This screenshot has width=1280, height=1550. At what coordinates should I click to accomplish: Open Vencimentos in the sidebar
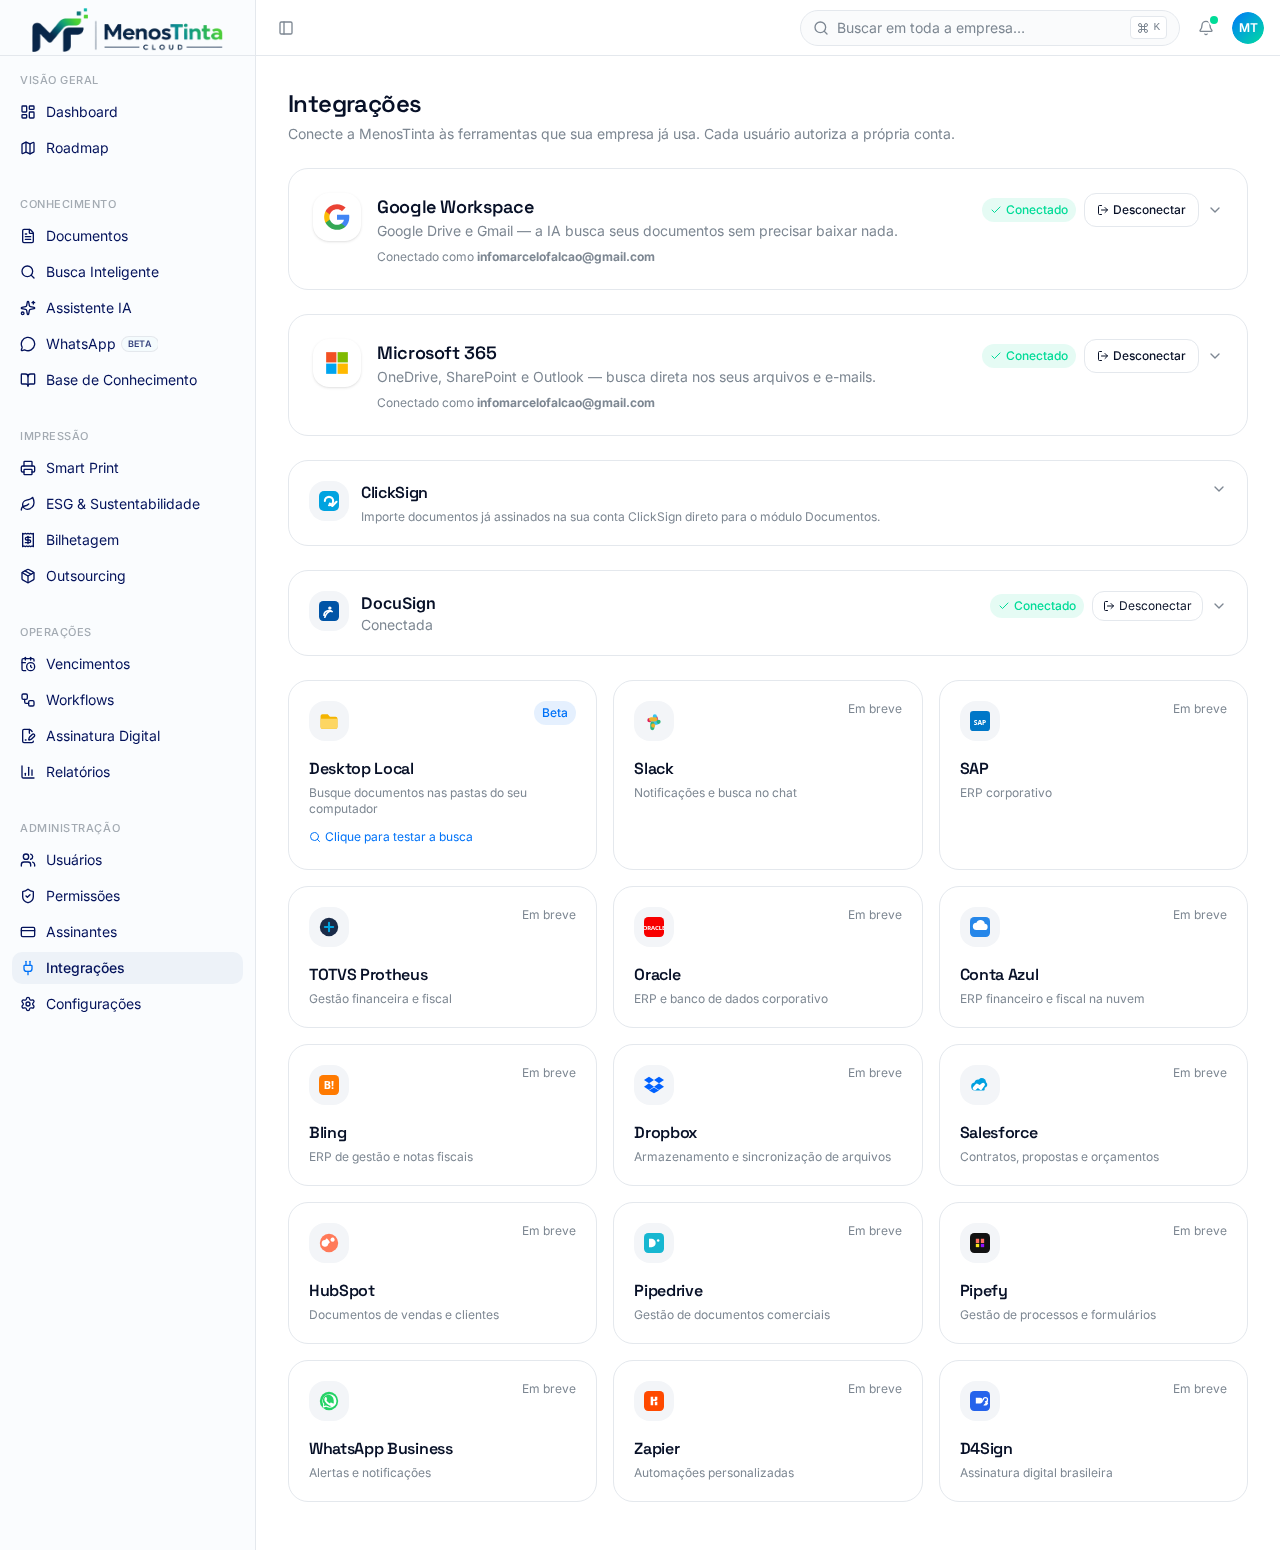(127, 664)
